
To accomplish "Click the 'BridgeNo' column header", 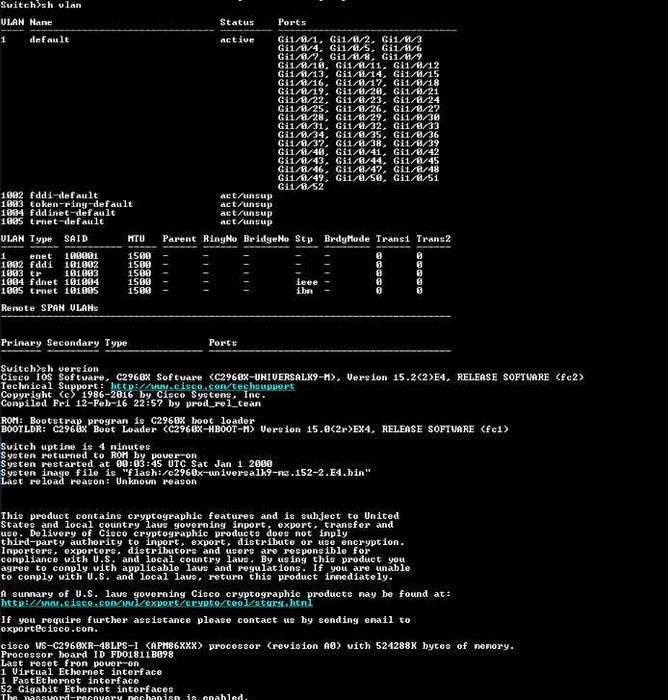I will coord(266,239).
